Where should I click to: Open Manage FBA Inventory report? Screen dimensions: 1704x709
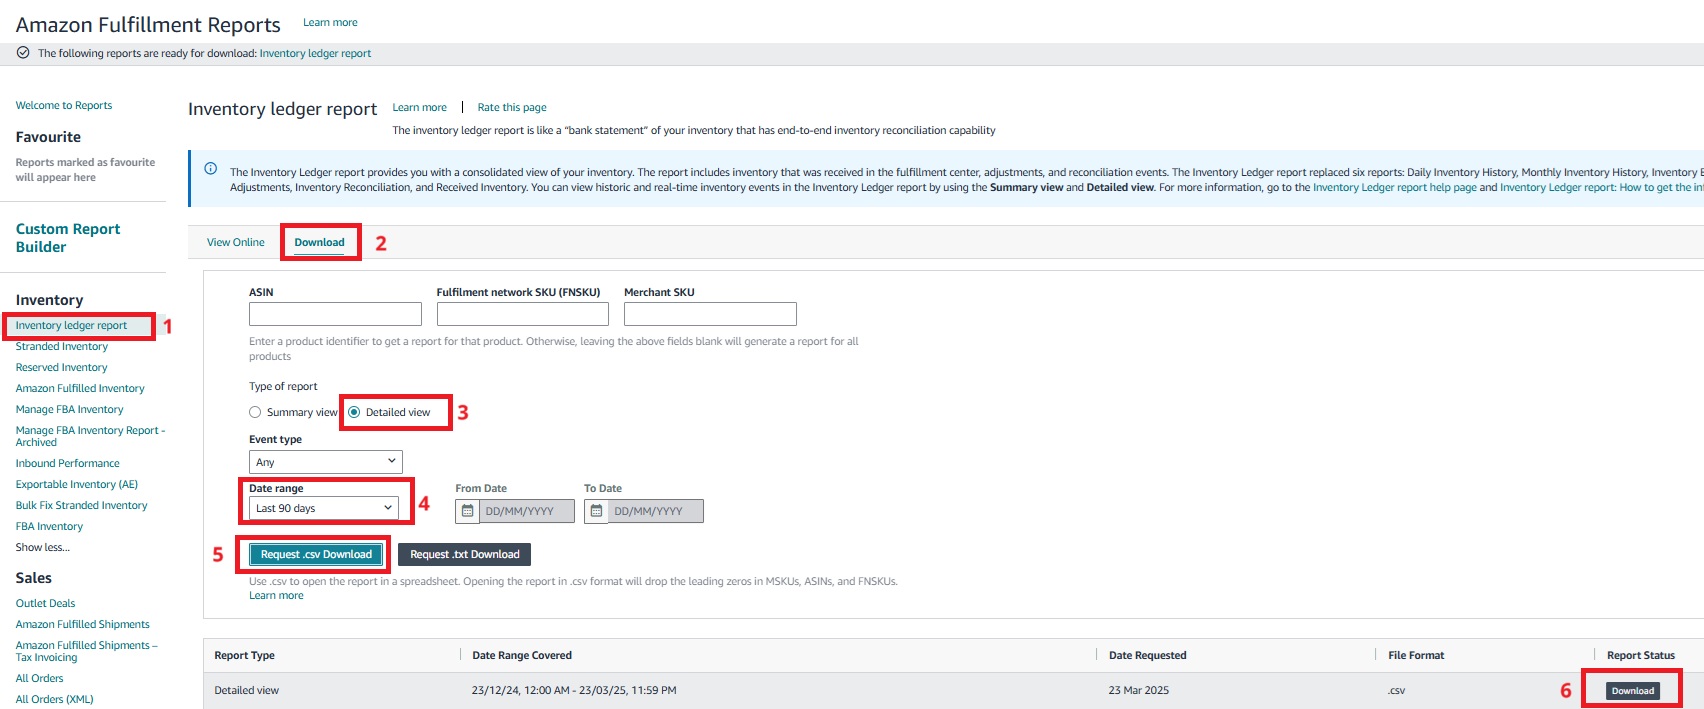70,409
